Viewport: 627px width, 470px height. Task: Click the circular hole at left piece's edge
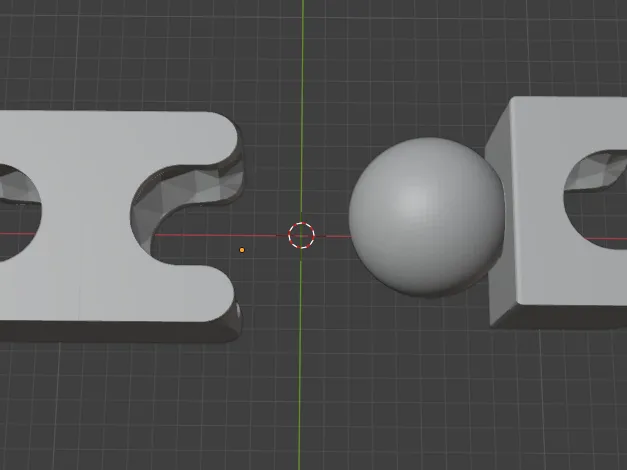pos(18,212)
